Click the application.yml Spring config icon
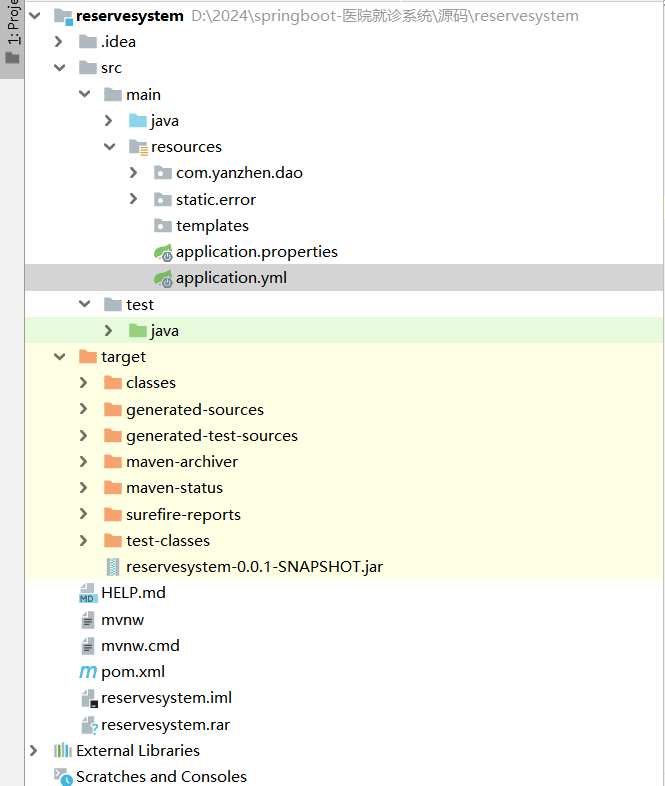This screenshot has height=786, width=665. [163, 278]
